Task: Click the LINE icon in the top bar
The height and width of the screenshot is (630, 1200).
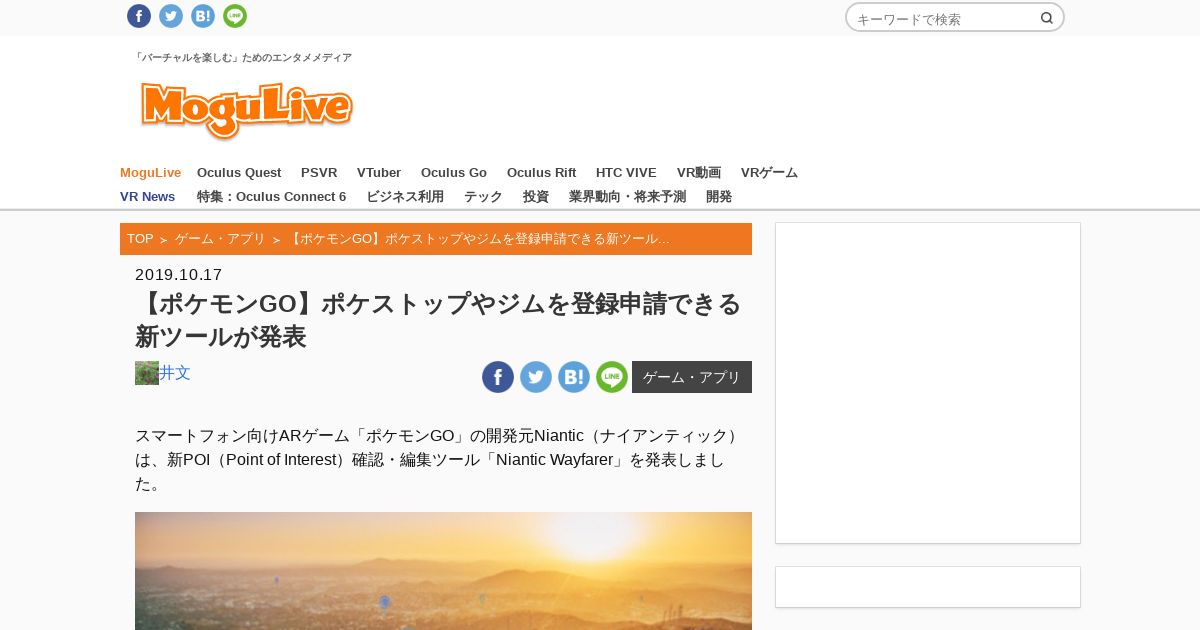Action: [235, 16]
